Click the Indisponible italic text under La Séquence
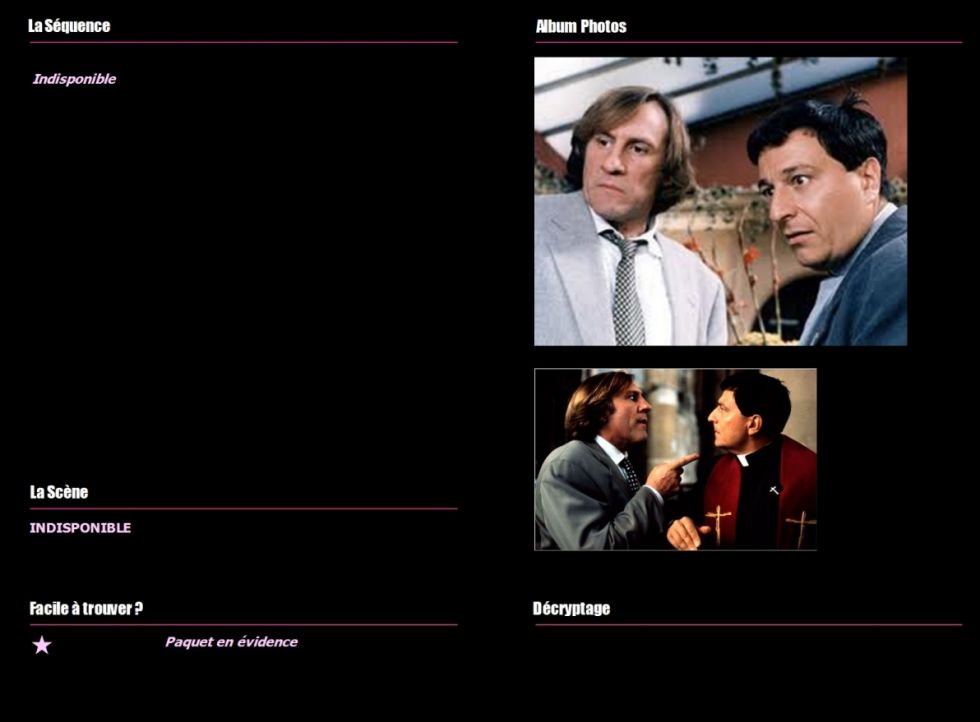 (74, 79)
